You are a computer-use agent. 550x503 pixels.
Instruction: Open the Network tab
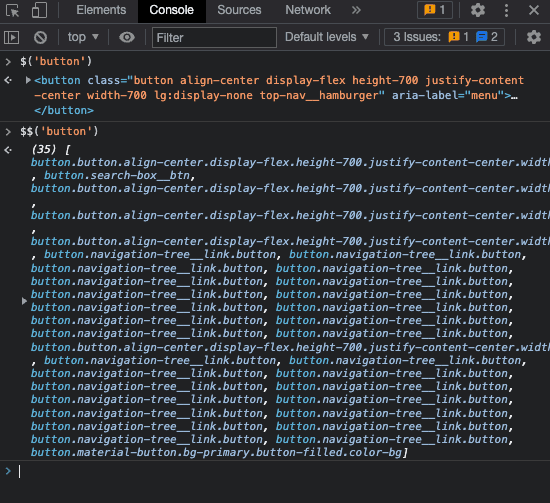[x=308, y=10]
